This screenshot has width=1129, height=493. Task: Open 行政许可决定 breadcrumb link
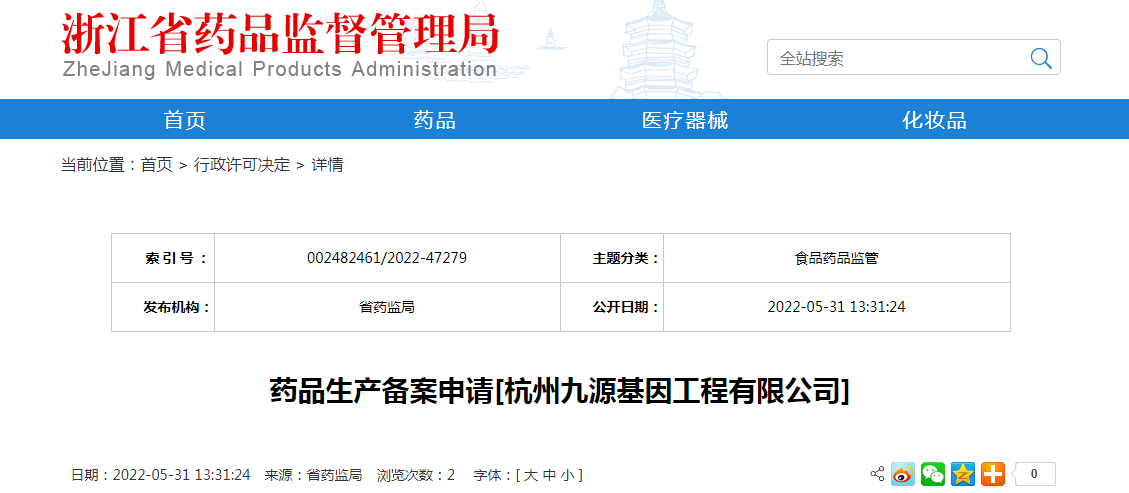click(x=242, y=165)
